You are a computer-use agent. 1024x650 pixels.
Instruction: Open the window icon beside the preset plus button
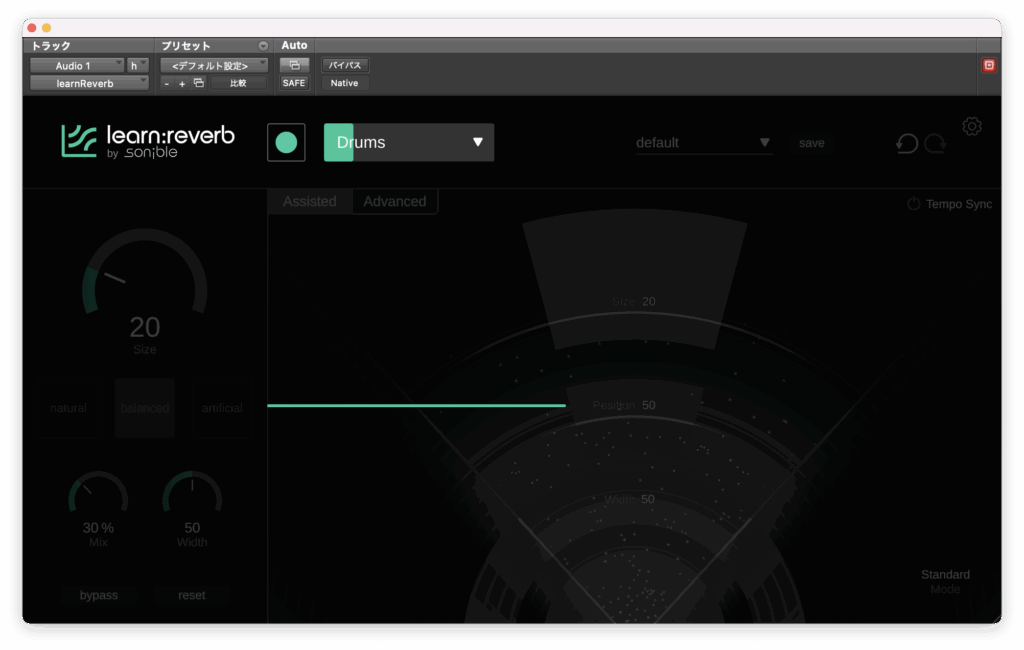[x=199, y=83]
